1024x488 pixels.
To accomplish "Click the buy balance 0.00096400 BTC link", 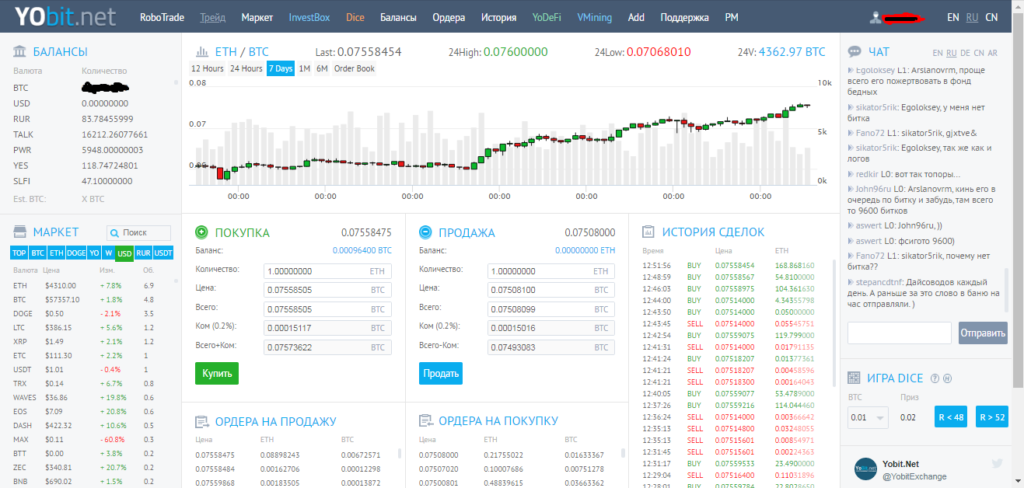I will pyautogui.click(x=362, y=250).
